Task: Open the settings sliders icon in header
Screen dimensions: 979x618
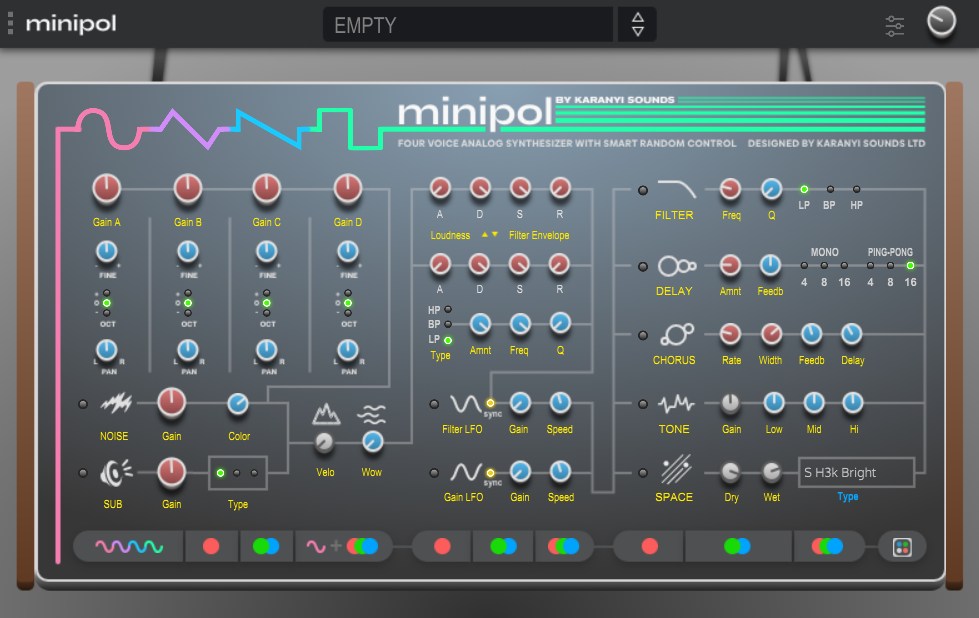Action: coord(895,26)
